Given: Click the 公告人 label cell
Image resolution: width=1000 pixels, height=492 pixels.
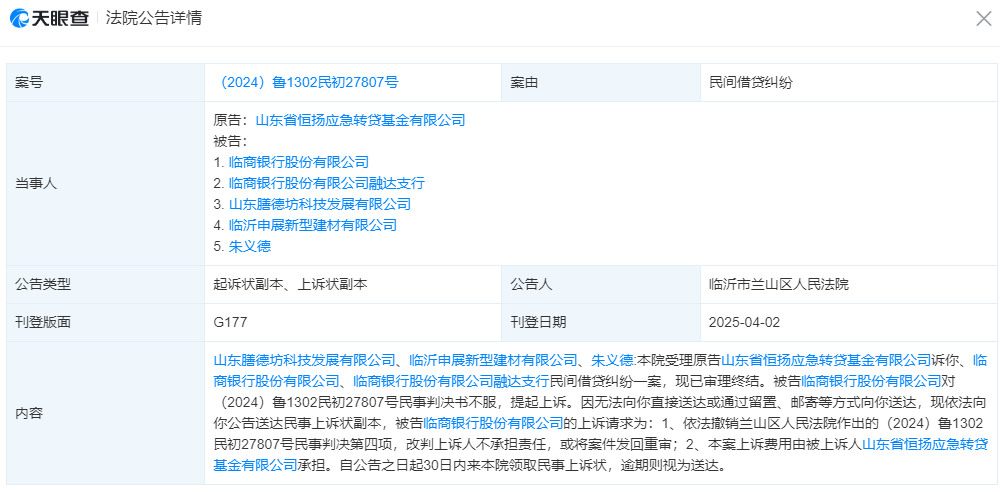Looking at the screenshot, I should pos(601,285).
